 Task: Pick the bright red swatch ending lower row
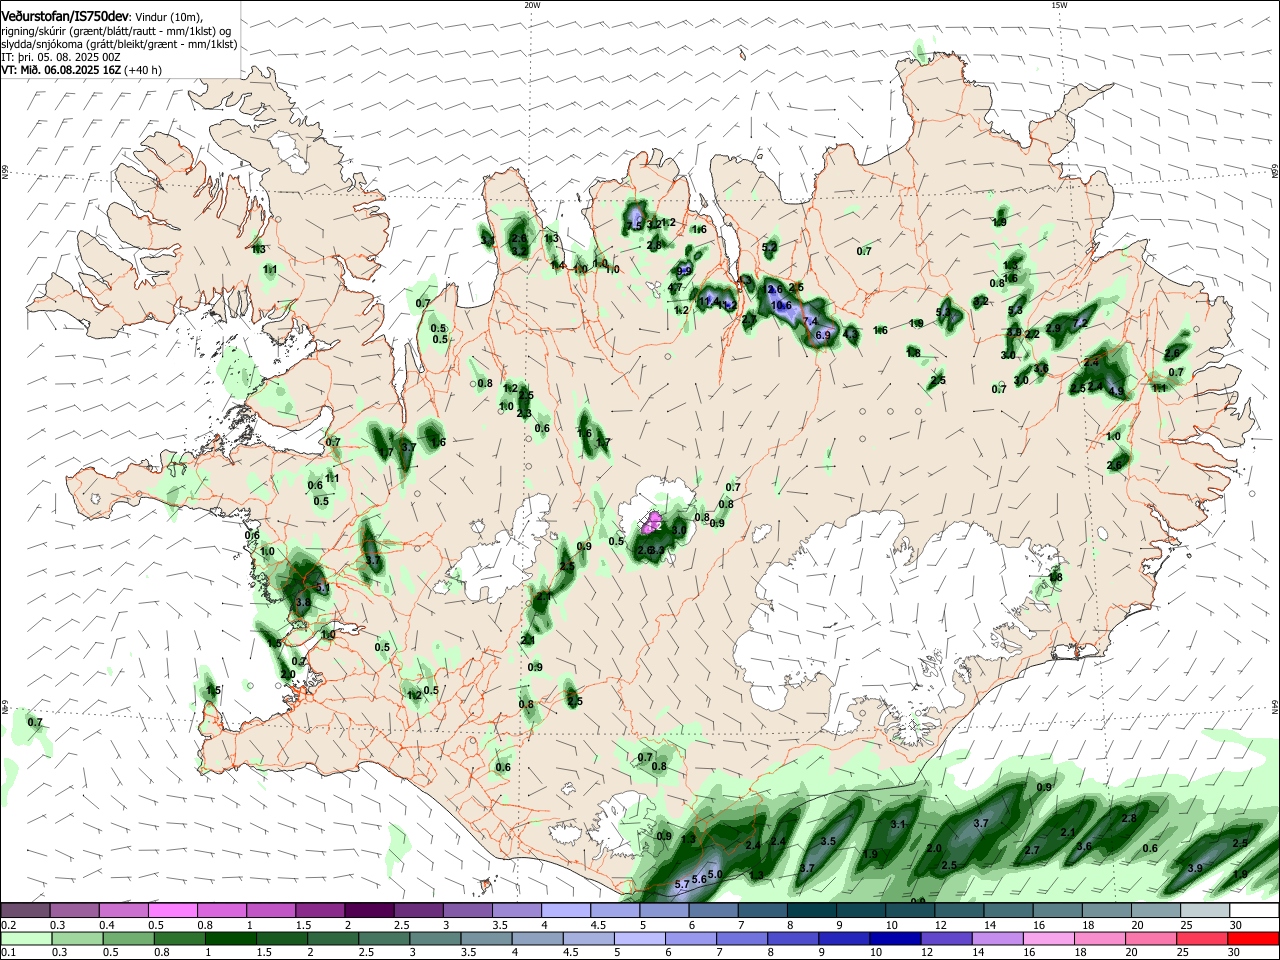click(x=1253, y=938)
